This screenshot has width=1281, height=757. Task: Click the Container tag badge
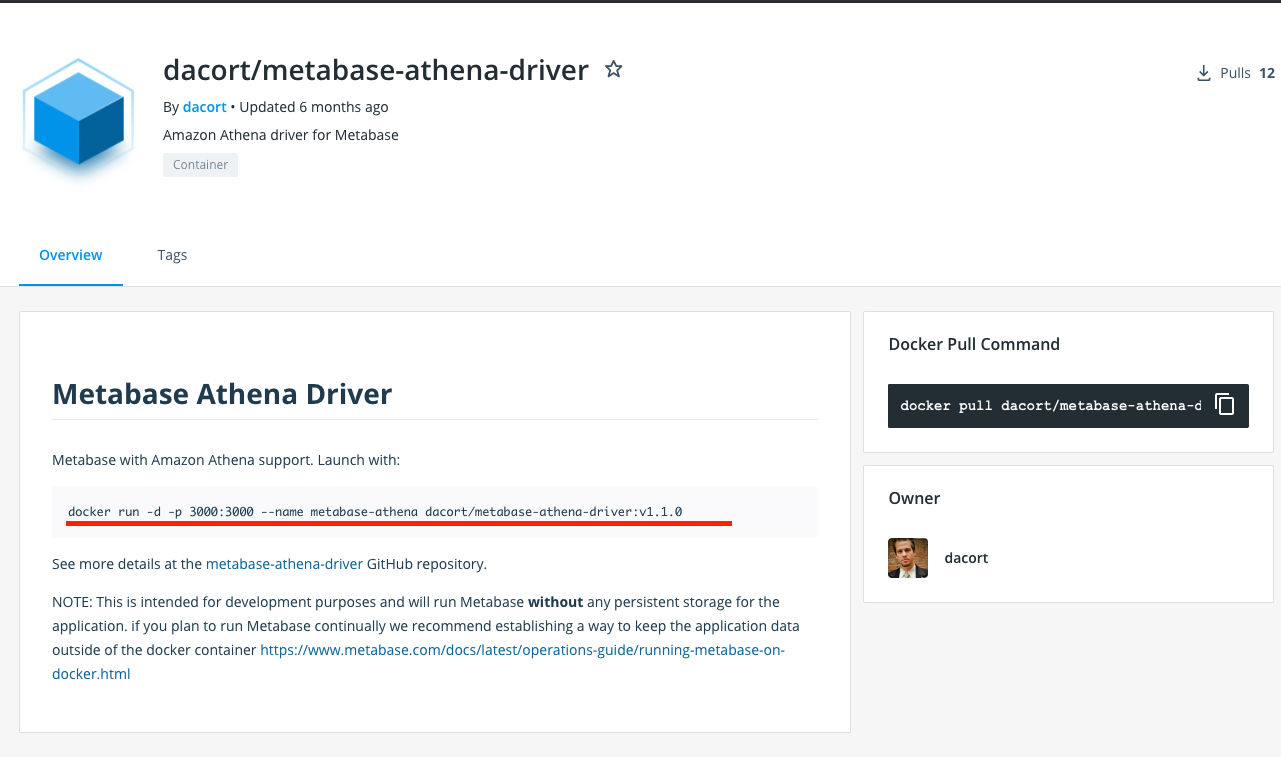(201, 165)
